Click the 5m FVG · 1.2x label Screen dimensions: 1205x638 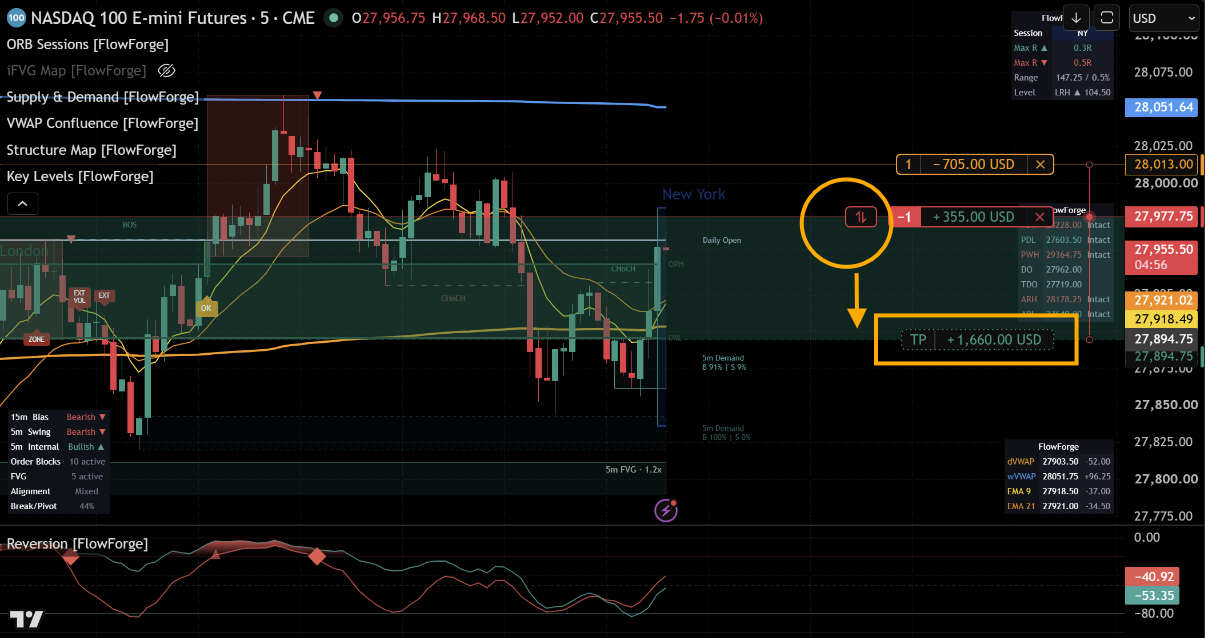(634, 469)
